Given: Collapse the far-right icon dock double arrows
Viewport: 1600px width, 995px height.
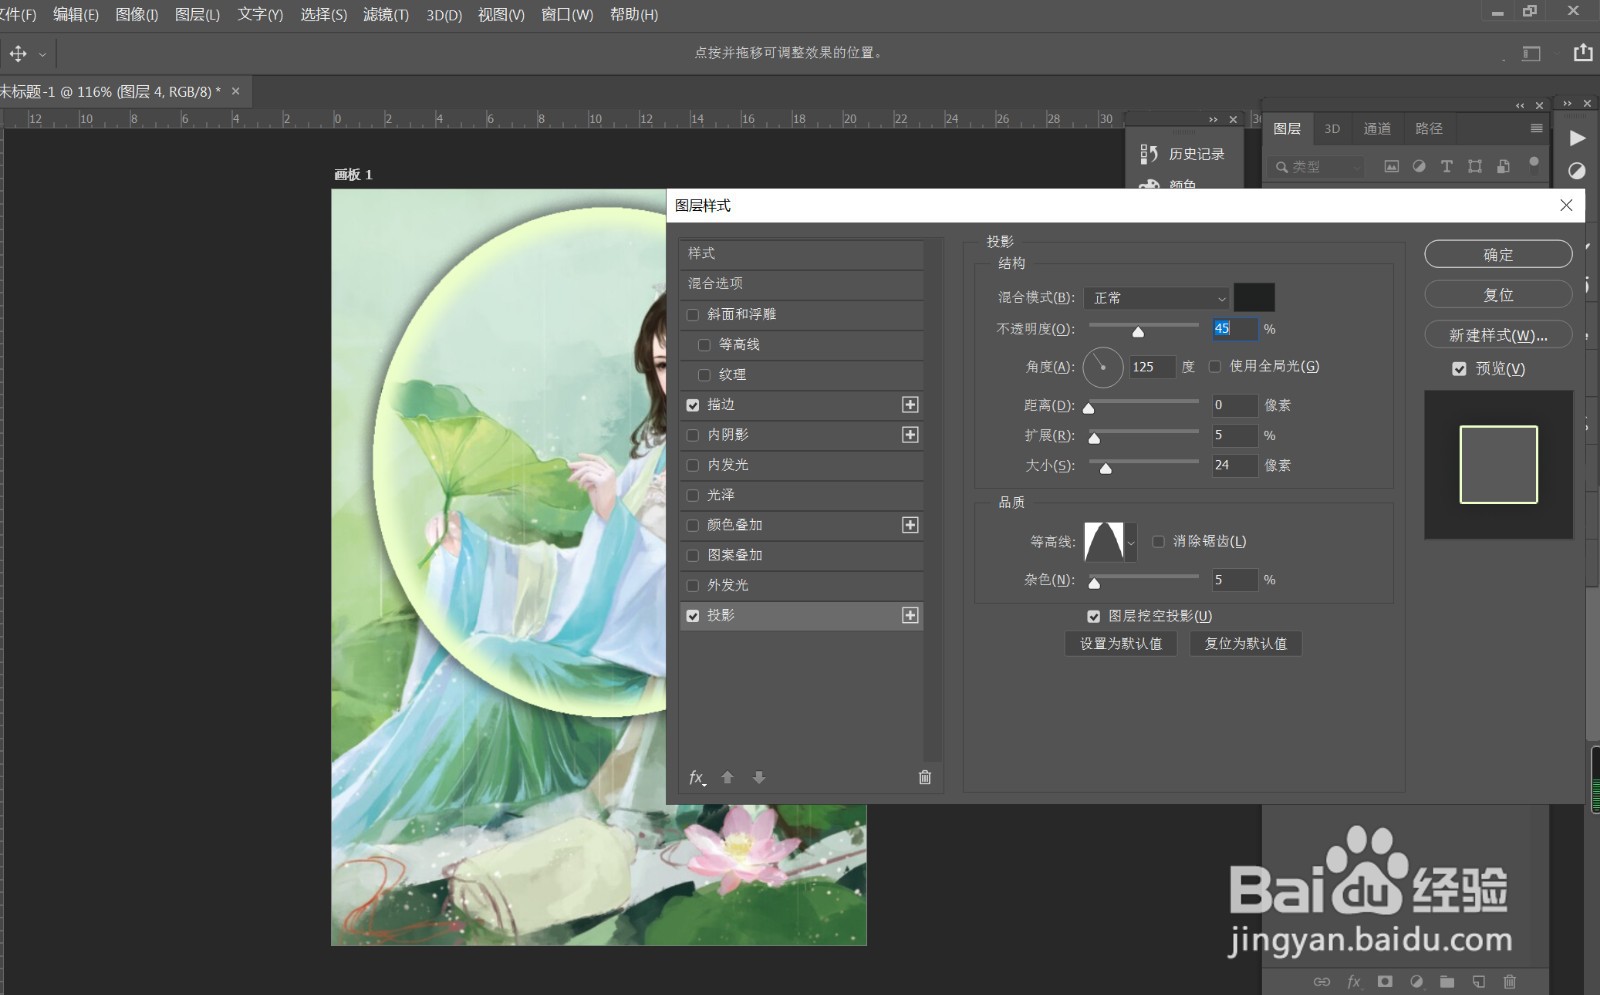Looking at the screenshot, I should 1567,103.
